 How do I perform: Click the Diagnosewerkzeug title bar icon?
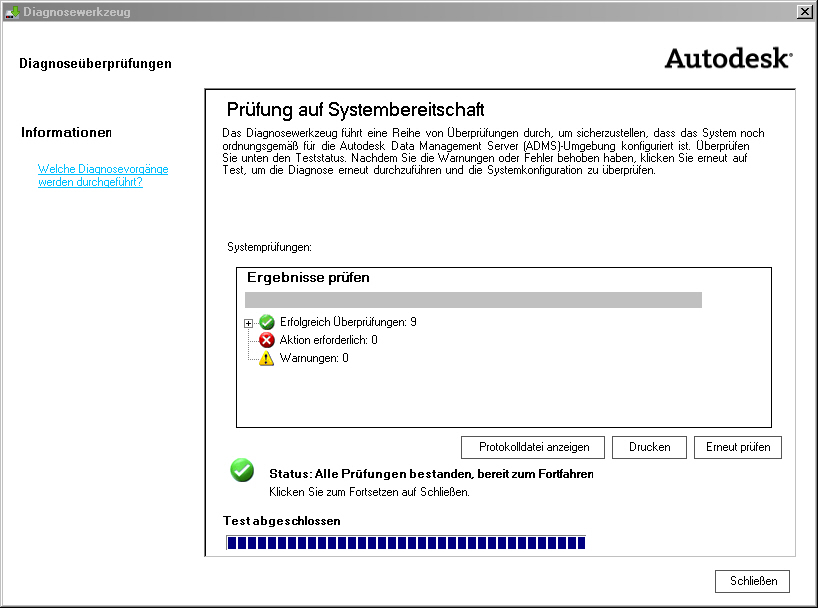(x=12, y=11)
